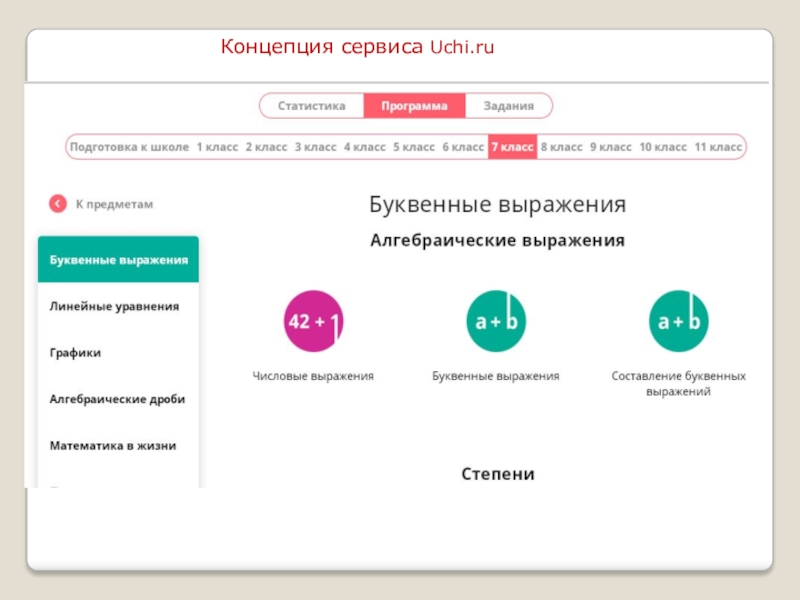Select 4 класс grade tab
This screenshot has height=600, width=800.
365,147
